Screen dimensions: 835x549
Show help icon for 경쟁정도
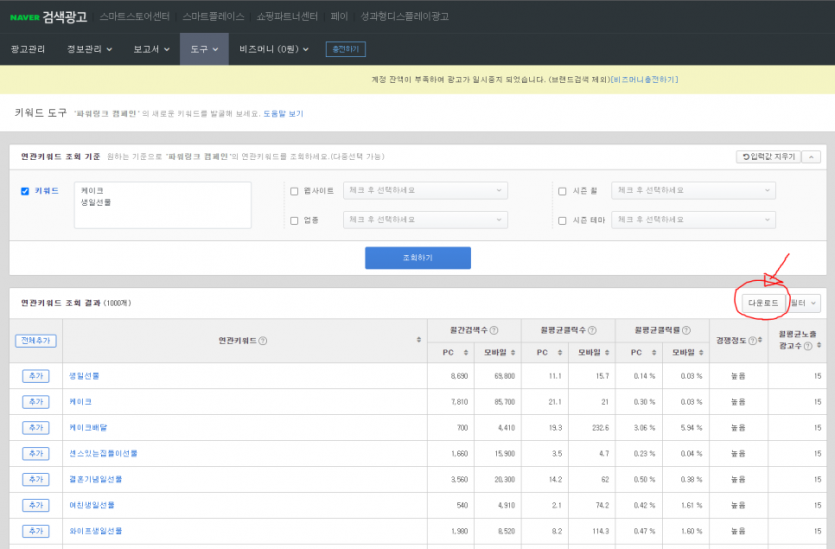pyautogui.click(x=752, y=341)
